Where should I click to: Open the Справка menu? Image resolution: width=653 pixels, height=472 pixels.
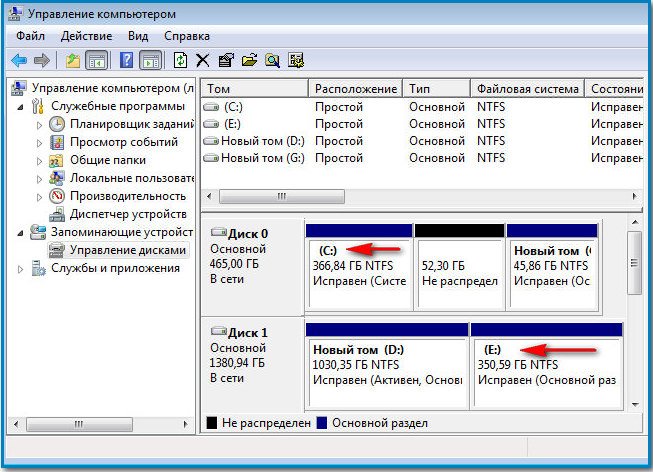tap(187, 35)
